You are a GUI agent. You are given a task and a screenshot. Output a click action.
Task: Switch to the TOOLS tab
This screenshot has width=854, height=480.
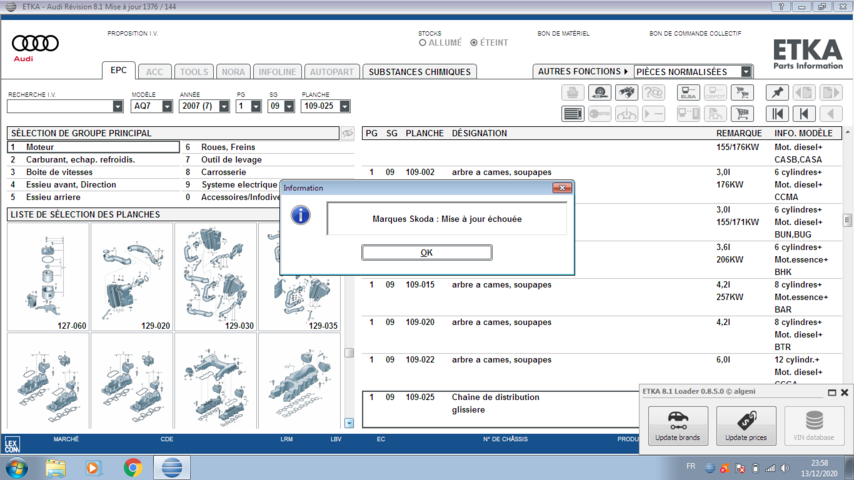194,72
